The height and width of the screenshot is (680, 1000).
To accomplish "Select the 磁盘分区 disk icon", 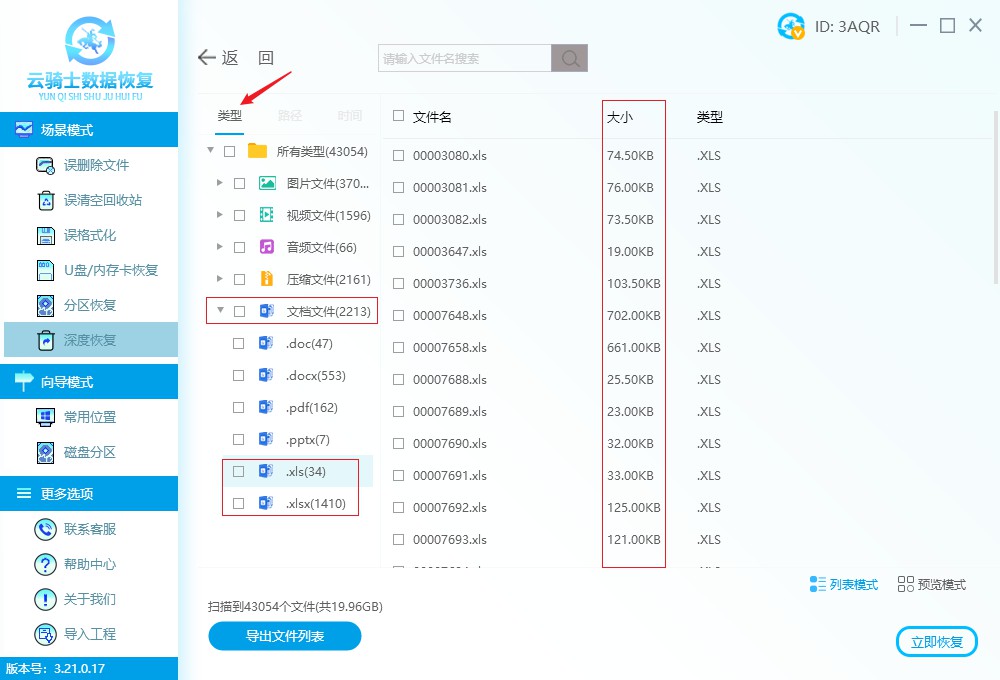I will (45, 452).
